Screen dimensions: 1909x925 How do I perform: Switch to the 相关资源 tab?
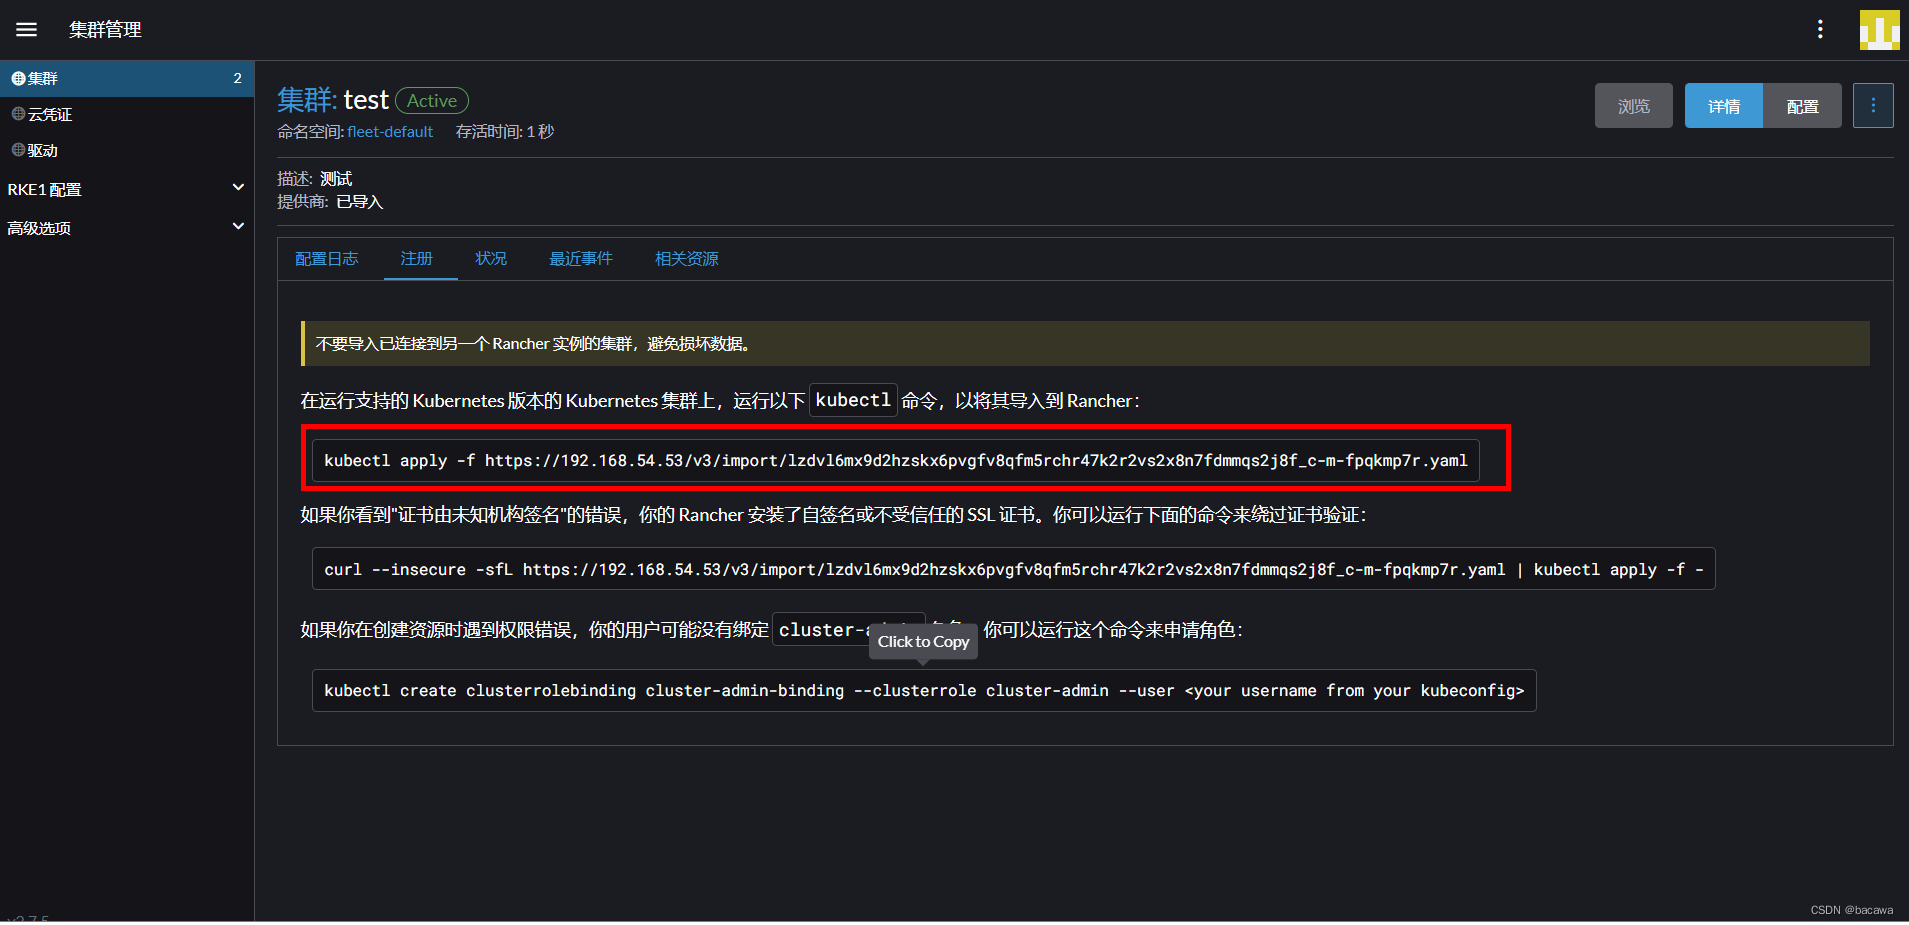tap(687, 259)
